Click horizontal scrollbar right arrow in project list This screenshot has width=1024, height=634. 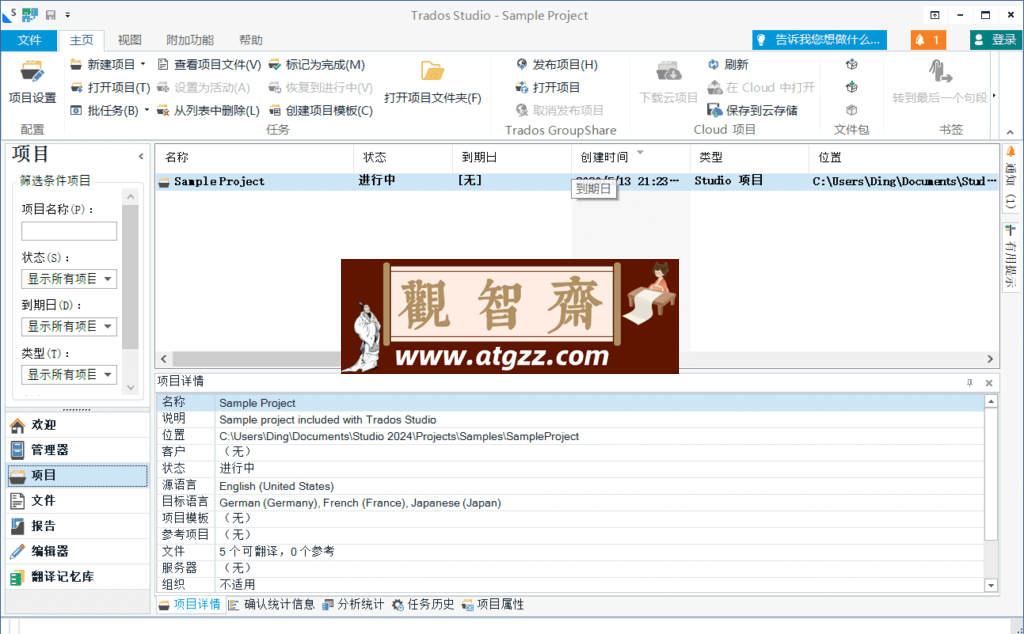pyautogui.click(x=990, y=359)
